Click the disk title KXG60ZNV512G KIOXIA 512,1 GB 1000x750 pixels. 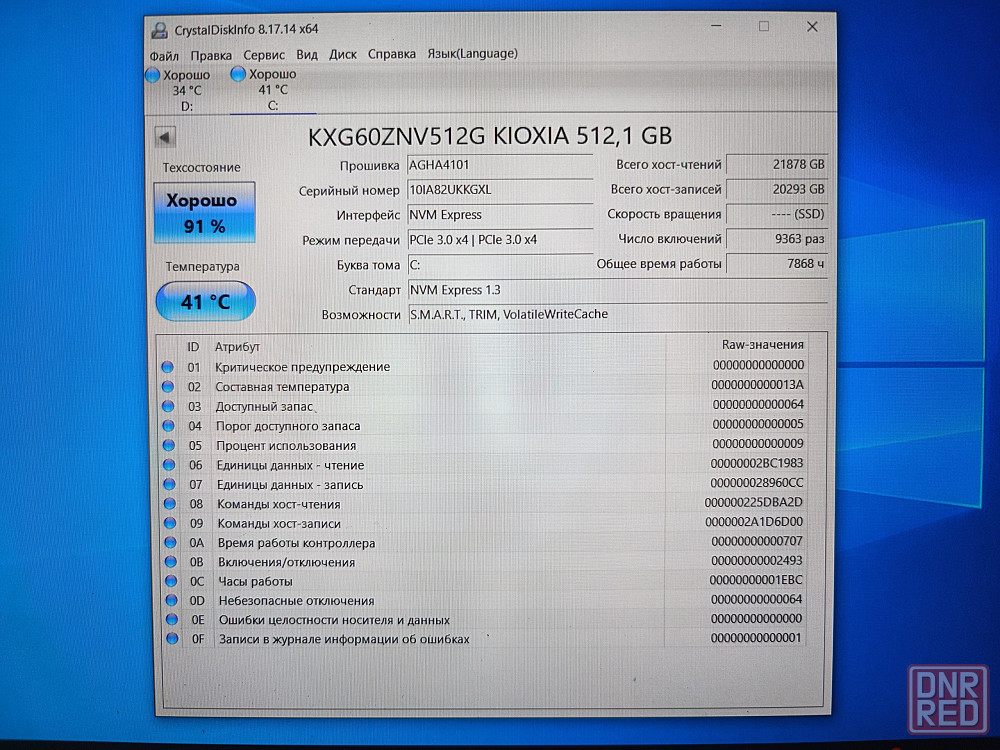pyautogui.click(x=490, y=136)
